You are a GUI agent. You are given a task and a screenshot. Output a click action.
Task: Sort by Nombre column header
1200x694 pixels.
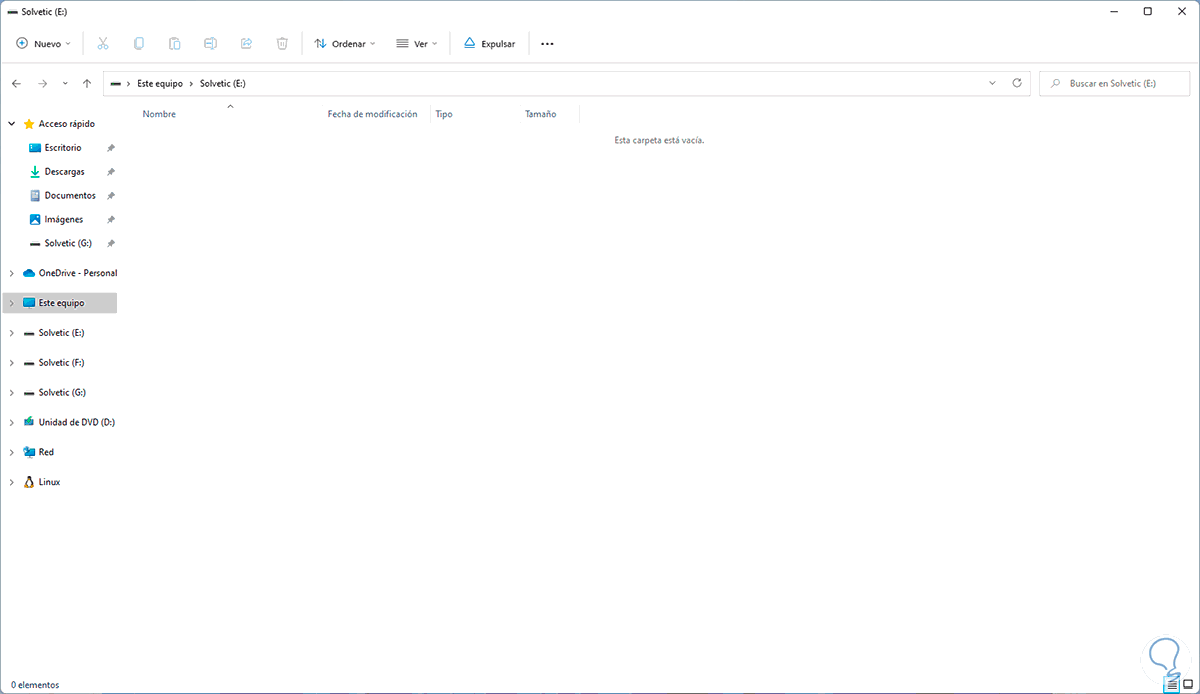(x=159, y=114)
